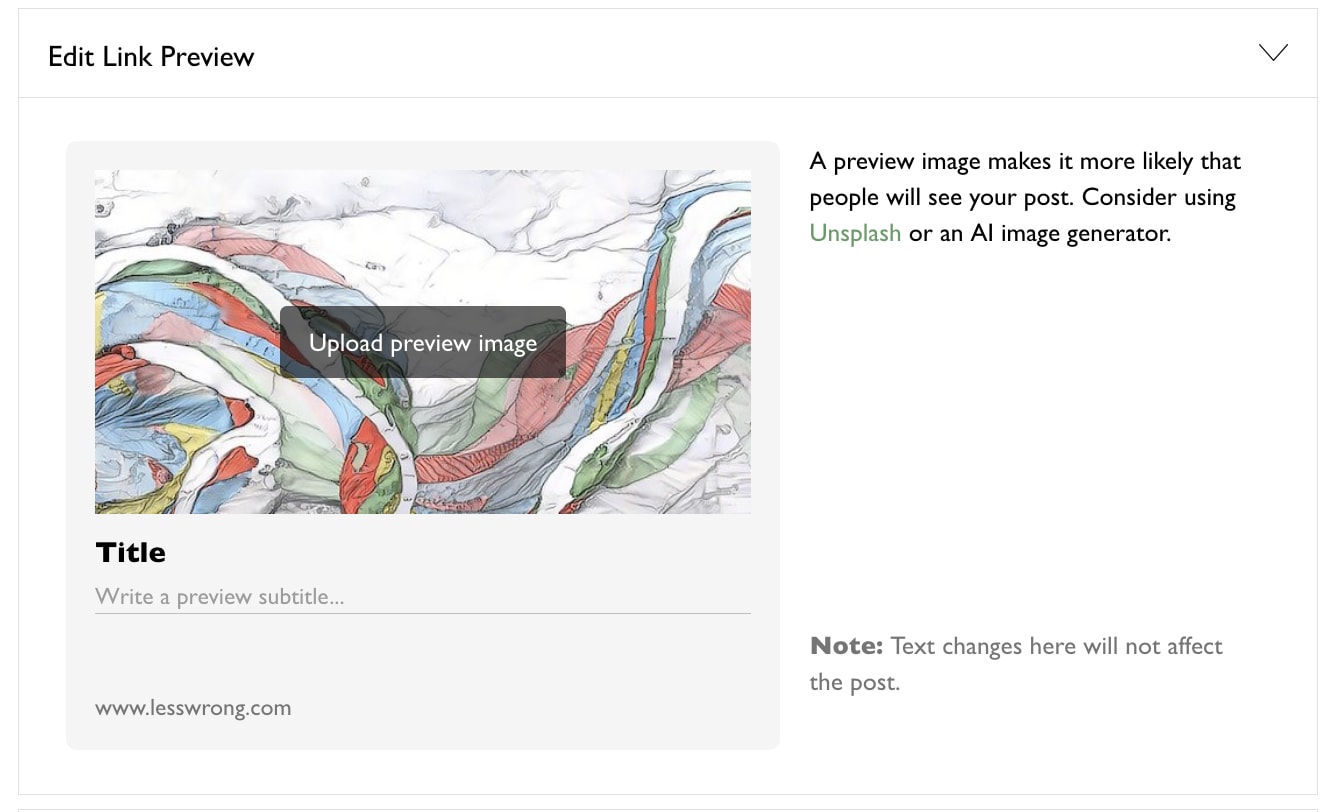Screen dimensions: 1334x812
Task: Click the www.lesswrong.com domain text
Action: 193,708
